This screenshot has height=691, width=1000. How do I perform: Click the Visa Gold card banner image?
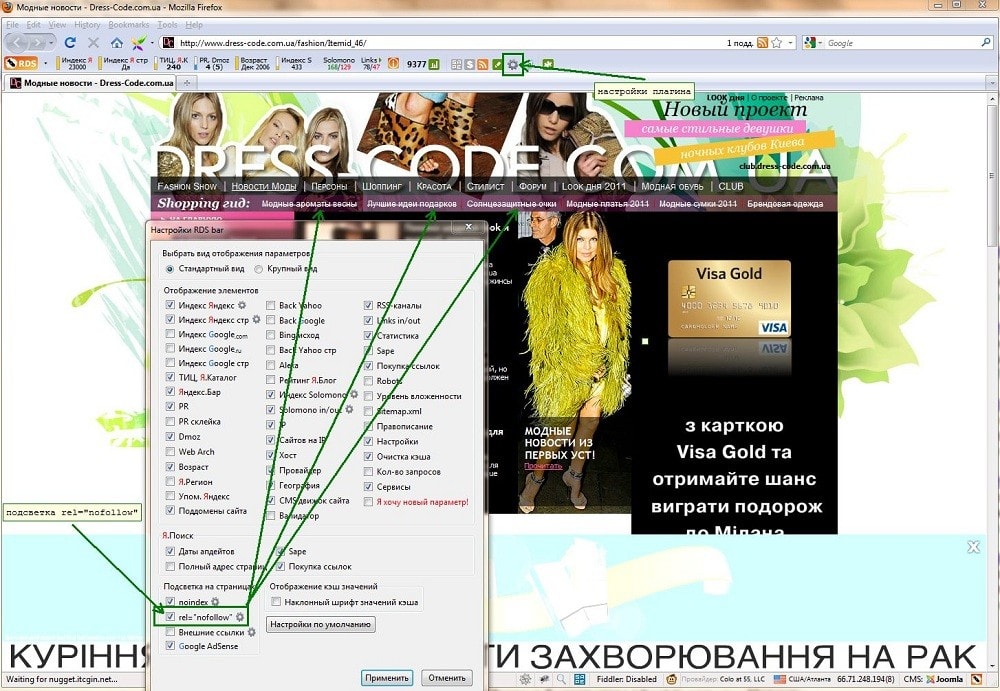[x=729, y=299]
